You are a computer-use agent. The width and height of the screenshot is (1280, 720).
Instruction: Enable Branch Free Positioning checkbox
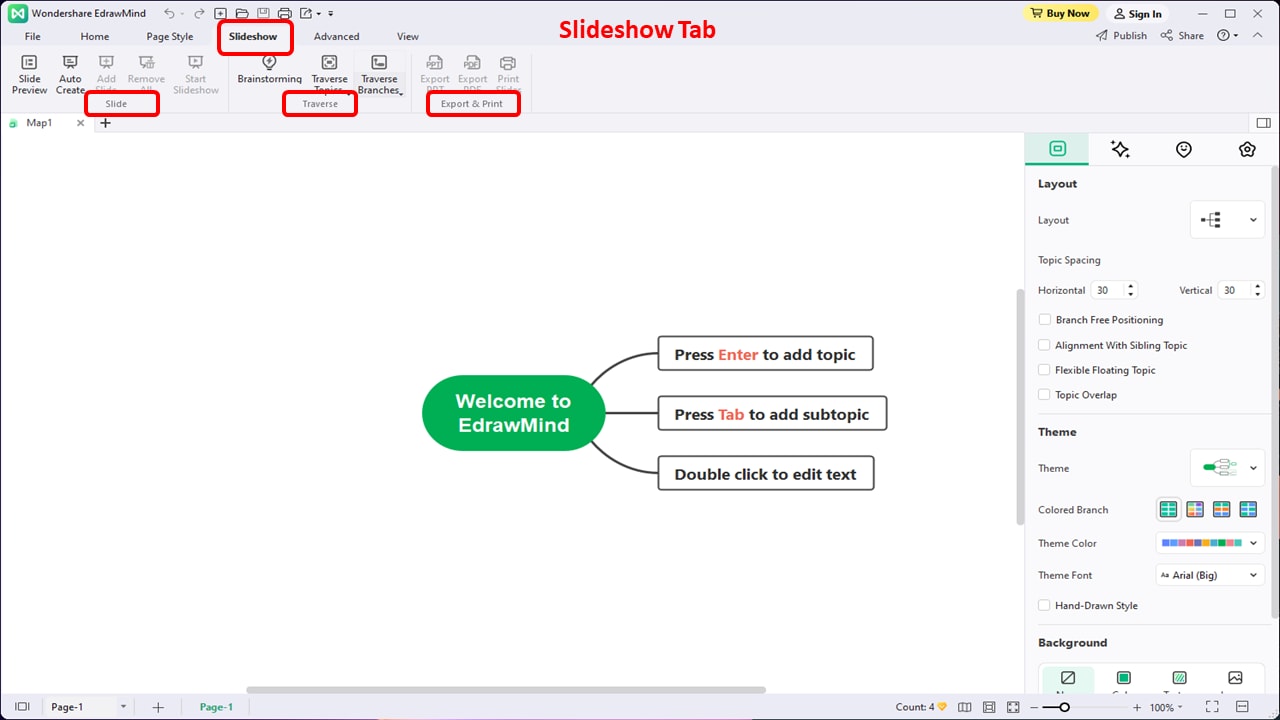[x=1045, y=320]
